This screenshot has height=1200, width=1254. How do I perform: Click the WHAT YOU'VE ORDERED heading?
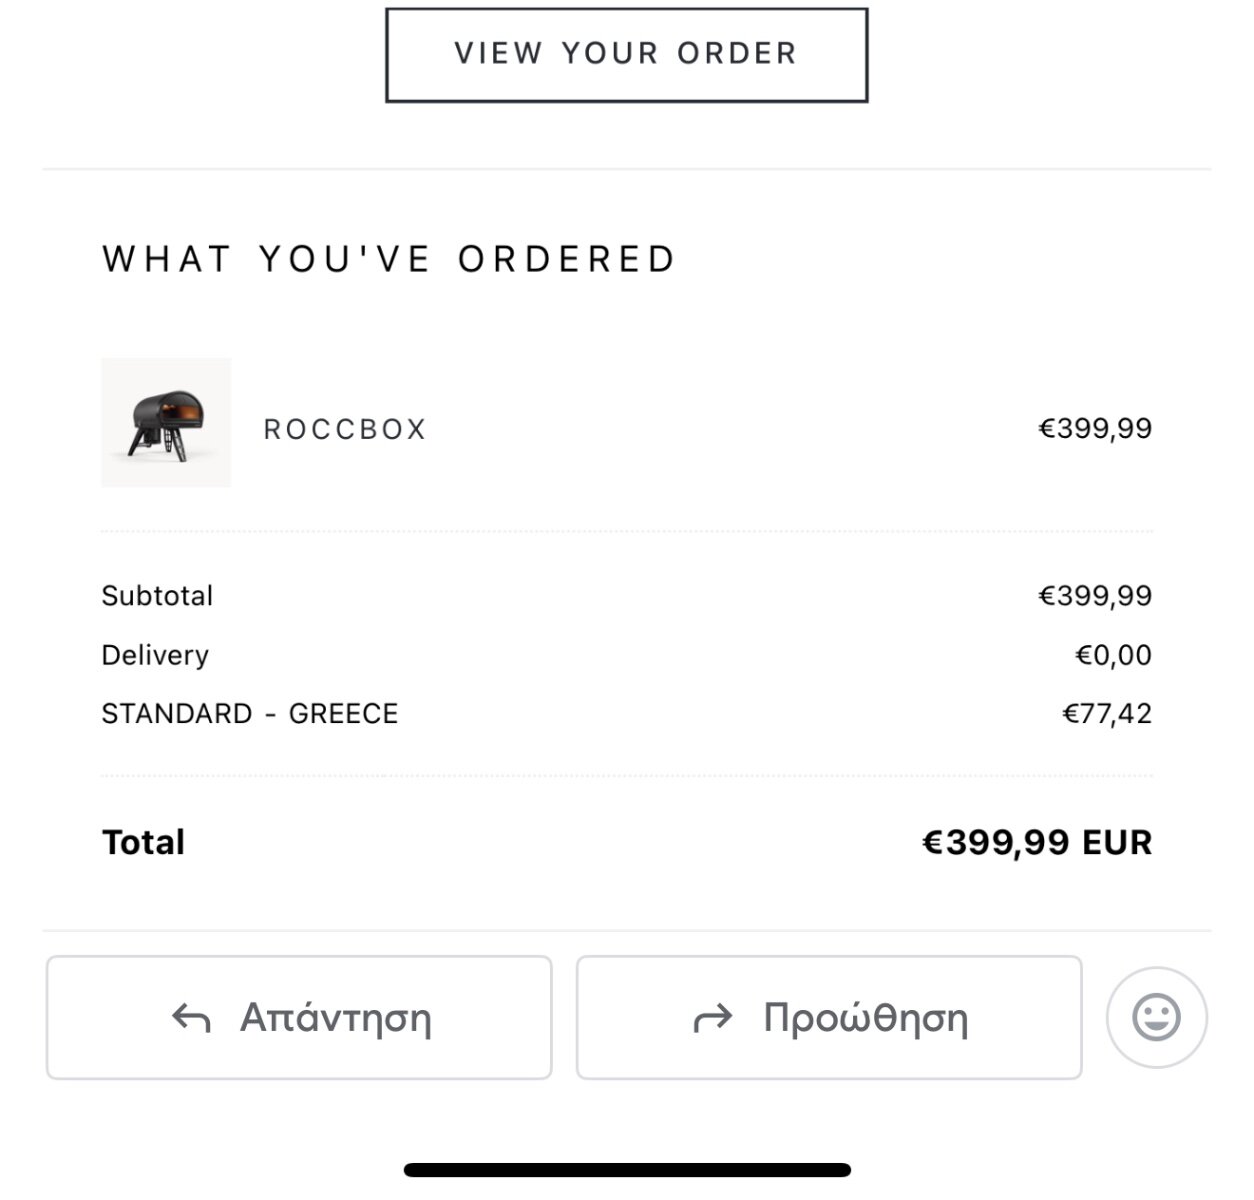coord(389,259)
